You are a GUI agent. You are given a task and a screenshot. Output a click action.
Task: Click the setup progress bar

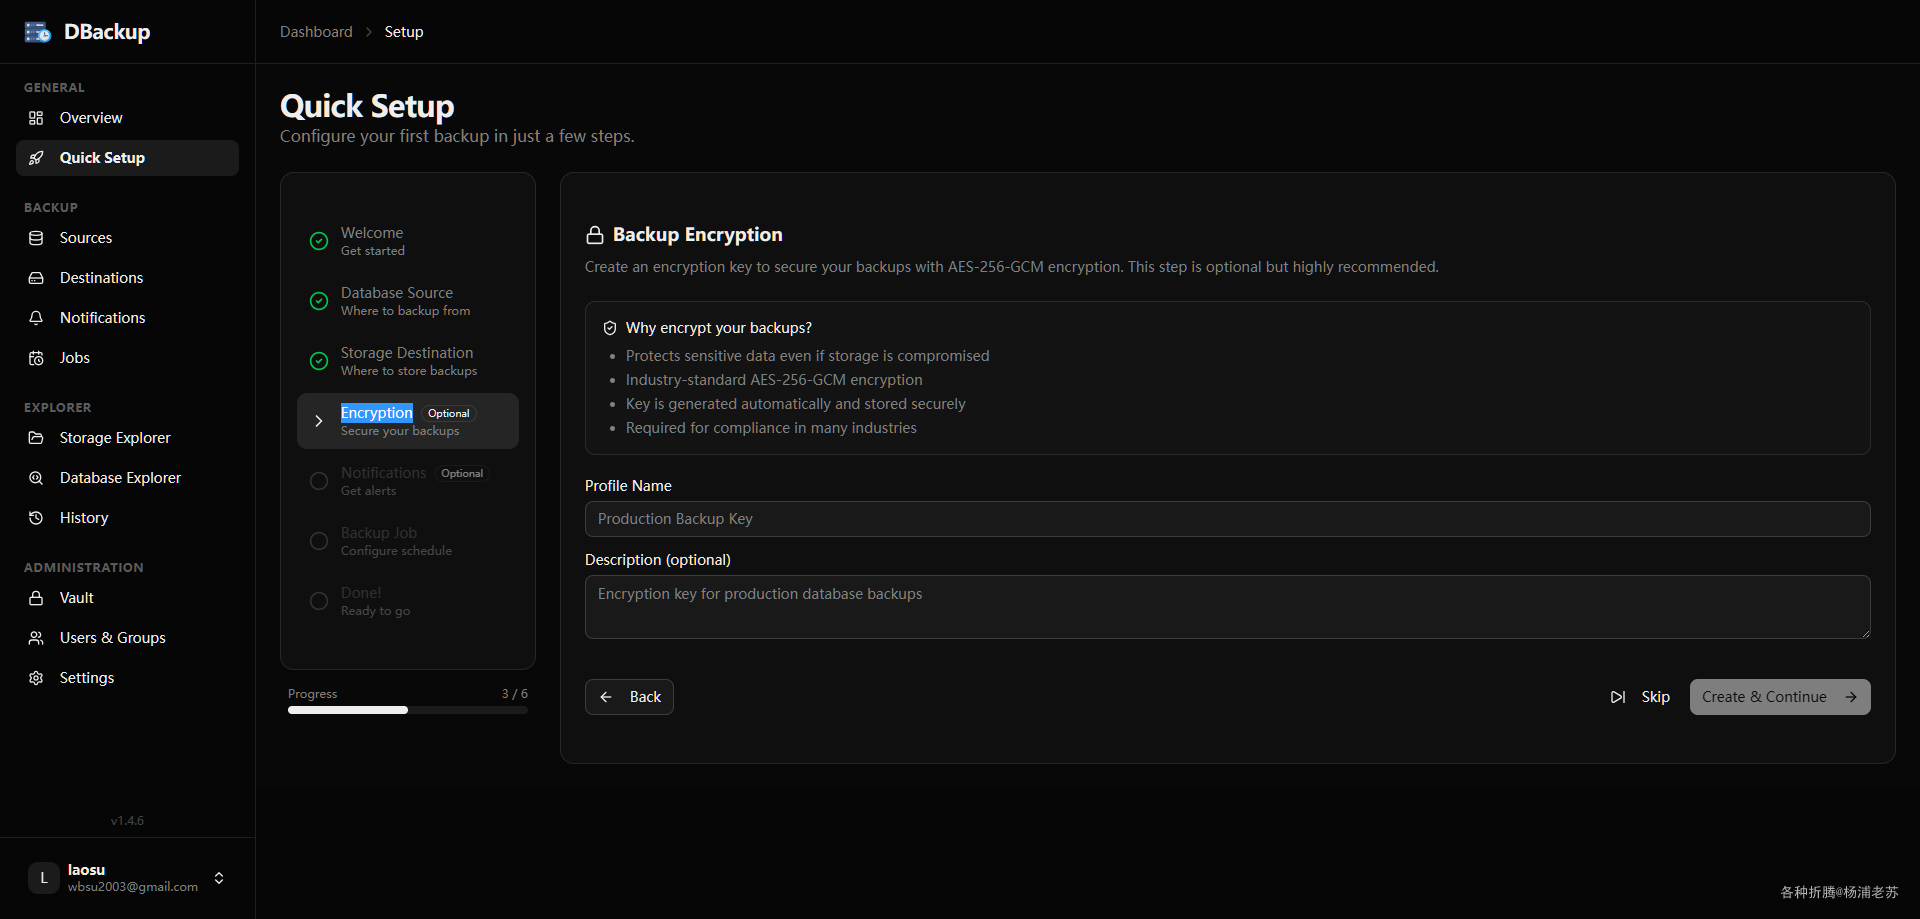(x=407, y=710)
